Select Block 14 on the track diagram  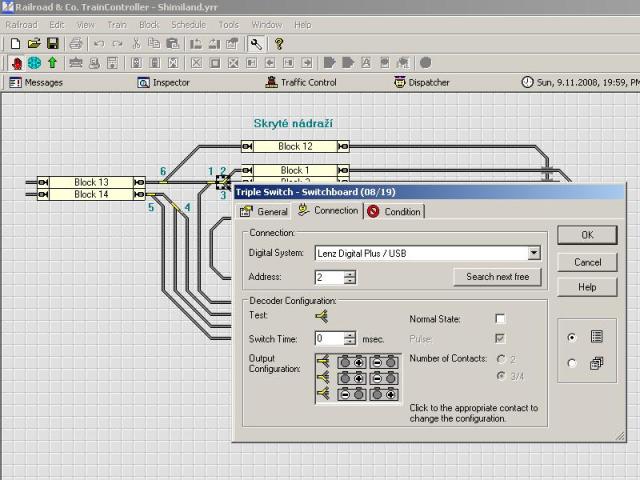click(91, 194)
